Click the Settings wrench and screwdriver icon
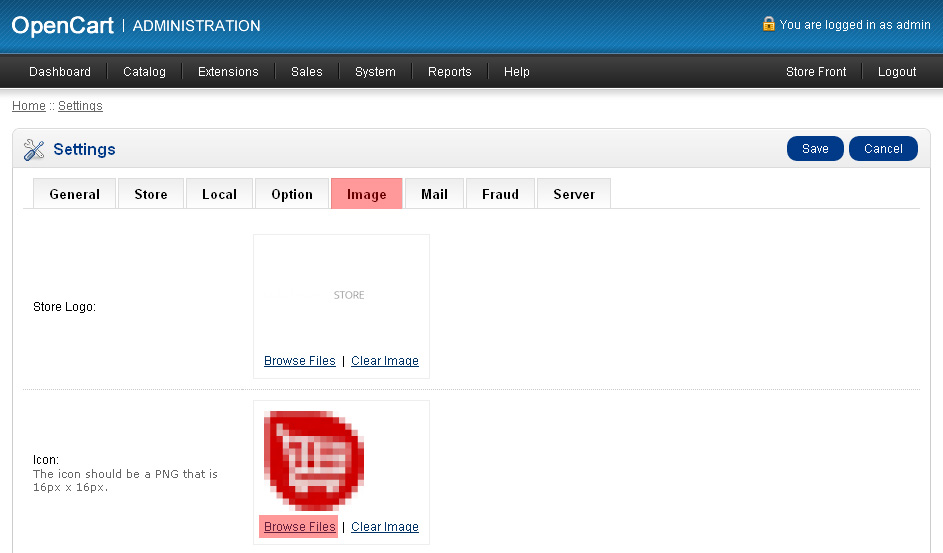The image size is (943, 553). click(34, 150)
